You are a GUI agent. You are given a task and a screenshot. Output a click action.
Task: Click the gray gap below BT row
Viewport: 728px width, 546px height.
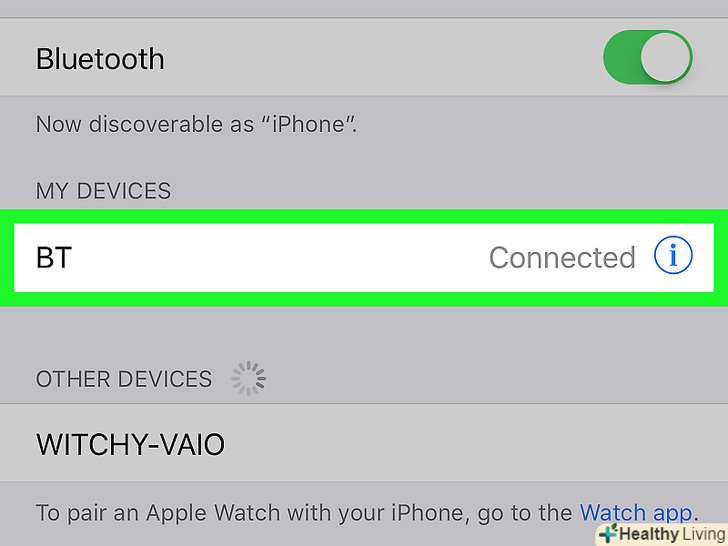point(364,332)
